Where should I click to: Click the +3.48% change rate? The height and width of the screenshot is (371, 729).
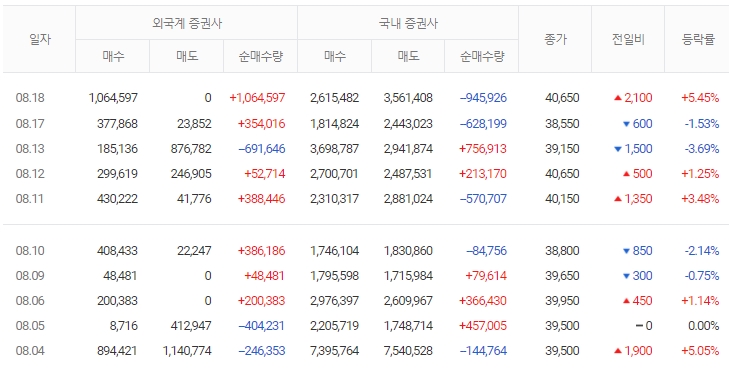700,199
